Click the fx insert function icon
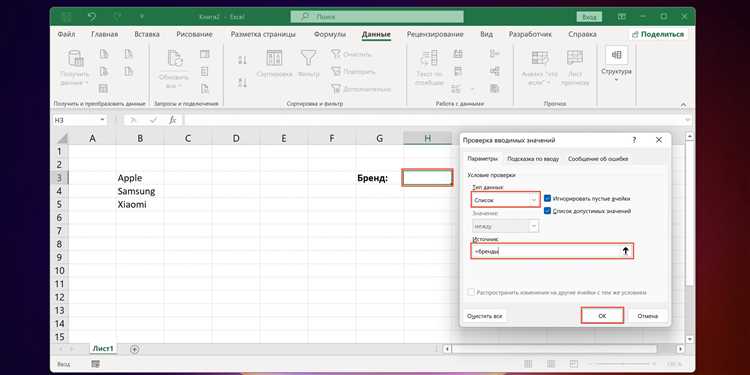Viewport: 750px width, 375px height. (x=173, y=120)
